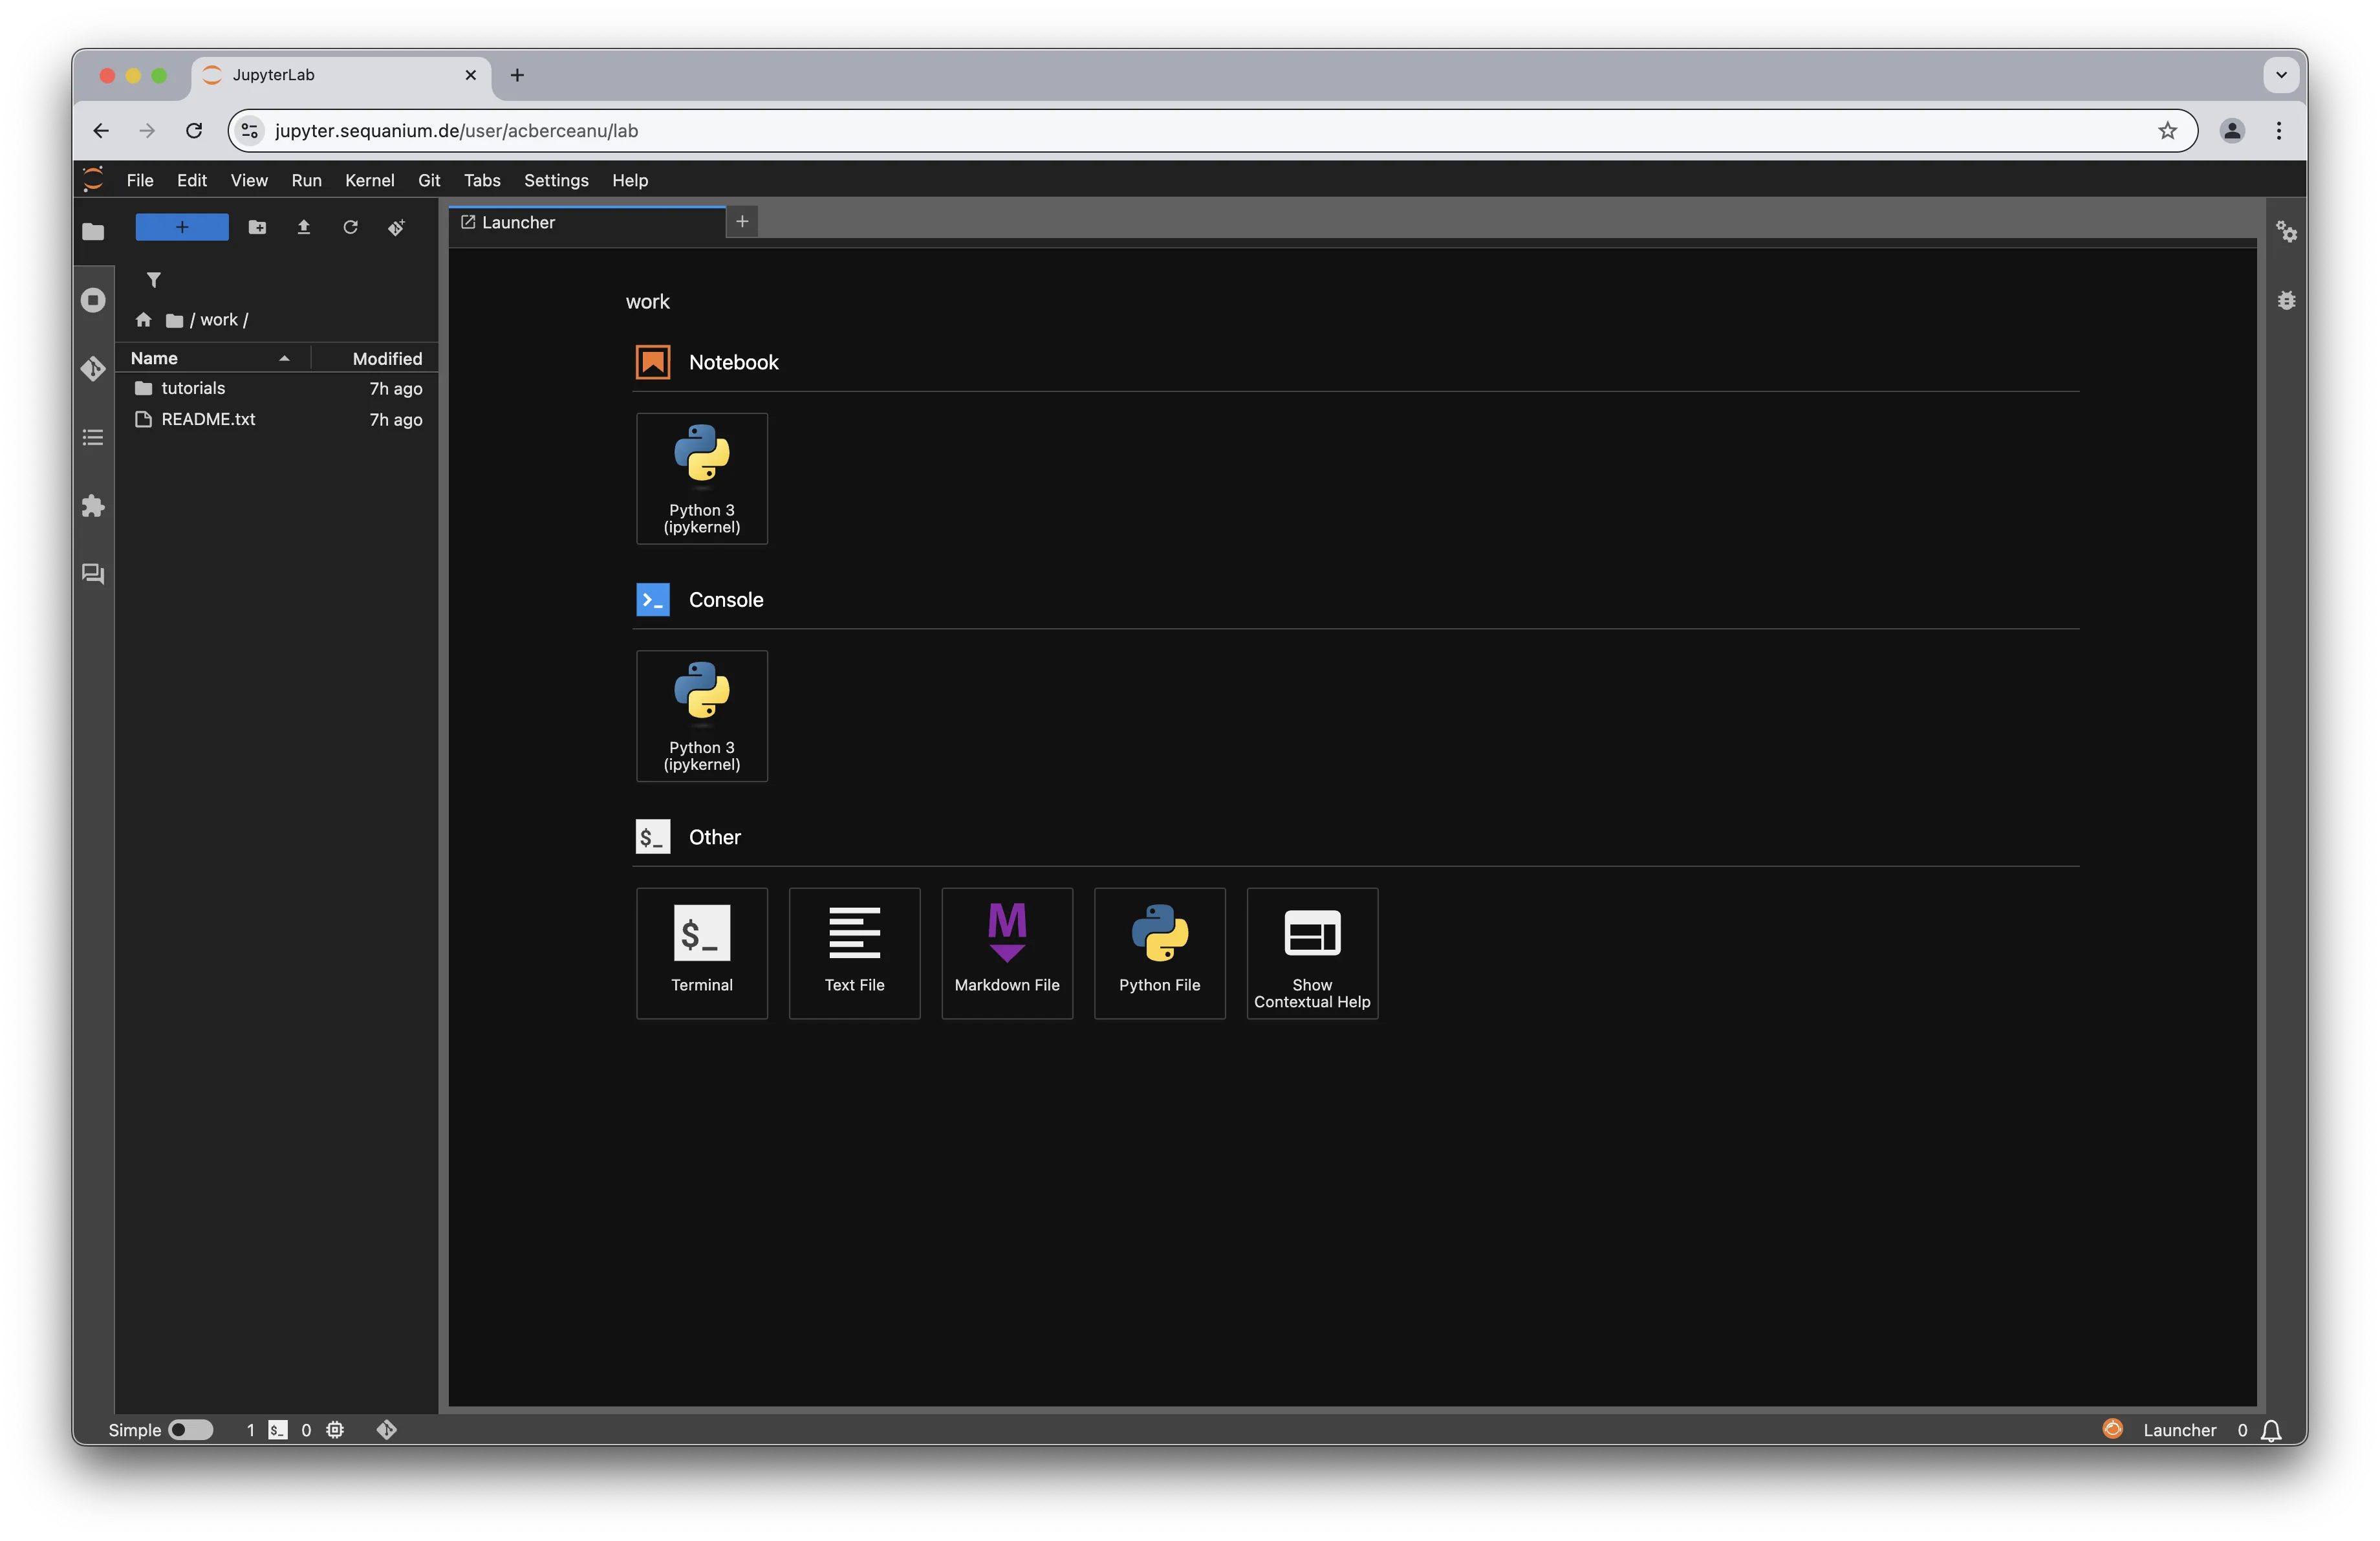
Task: Click the Upload Files icon
Action: coord(304,228)
